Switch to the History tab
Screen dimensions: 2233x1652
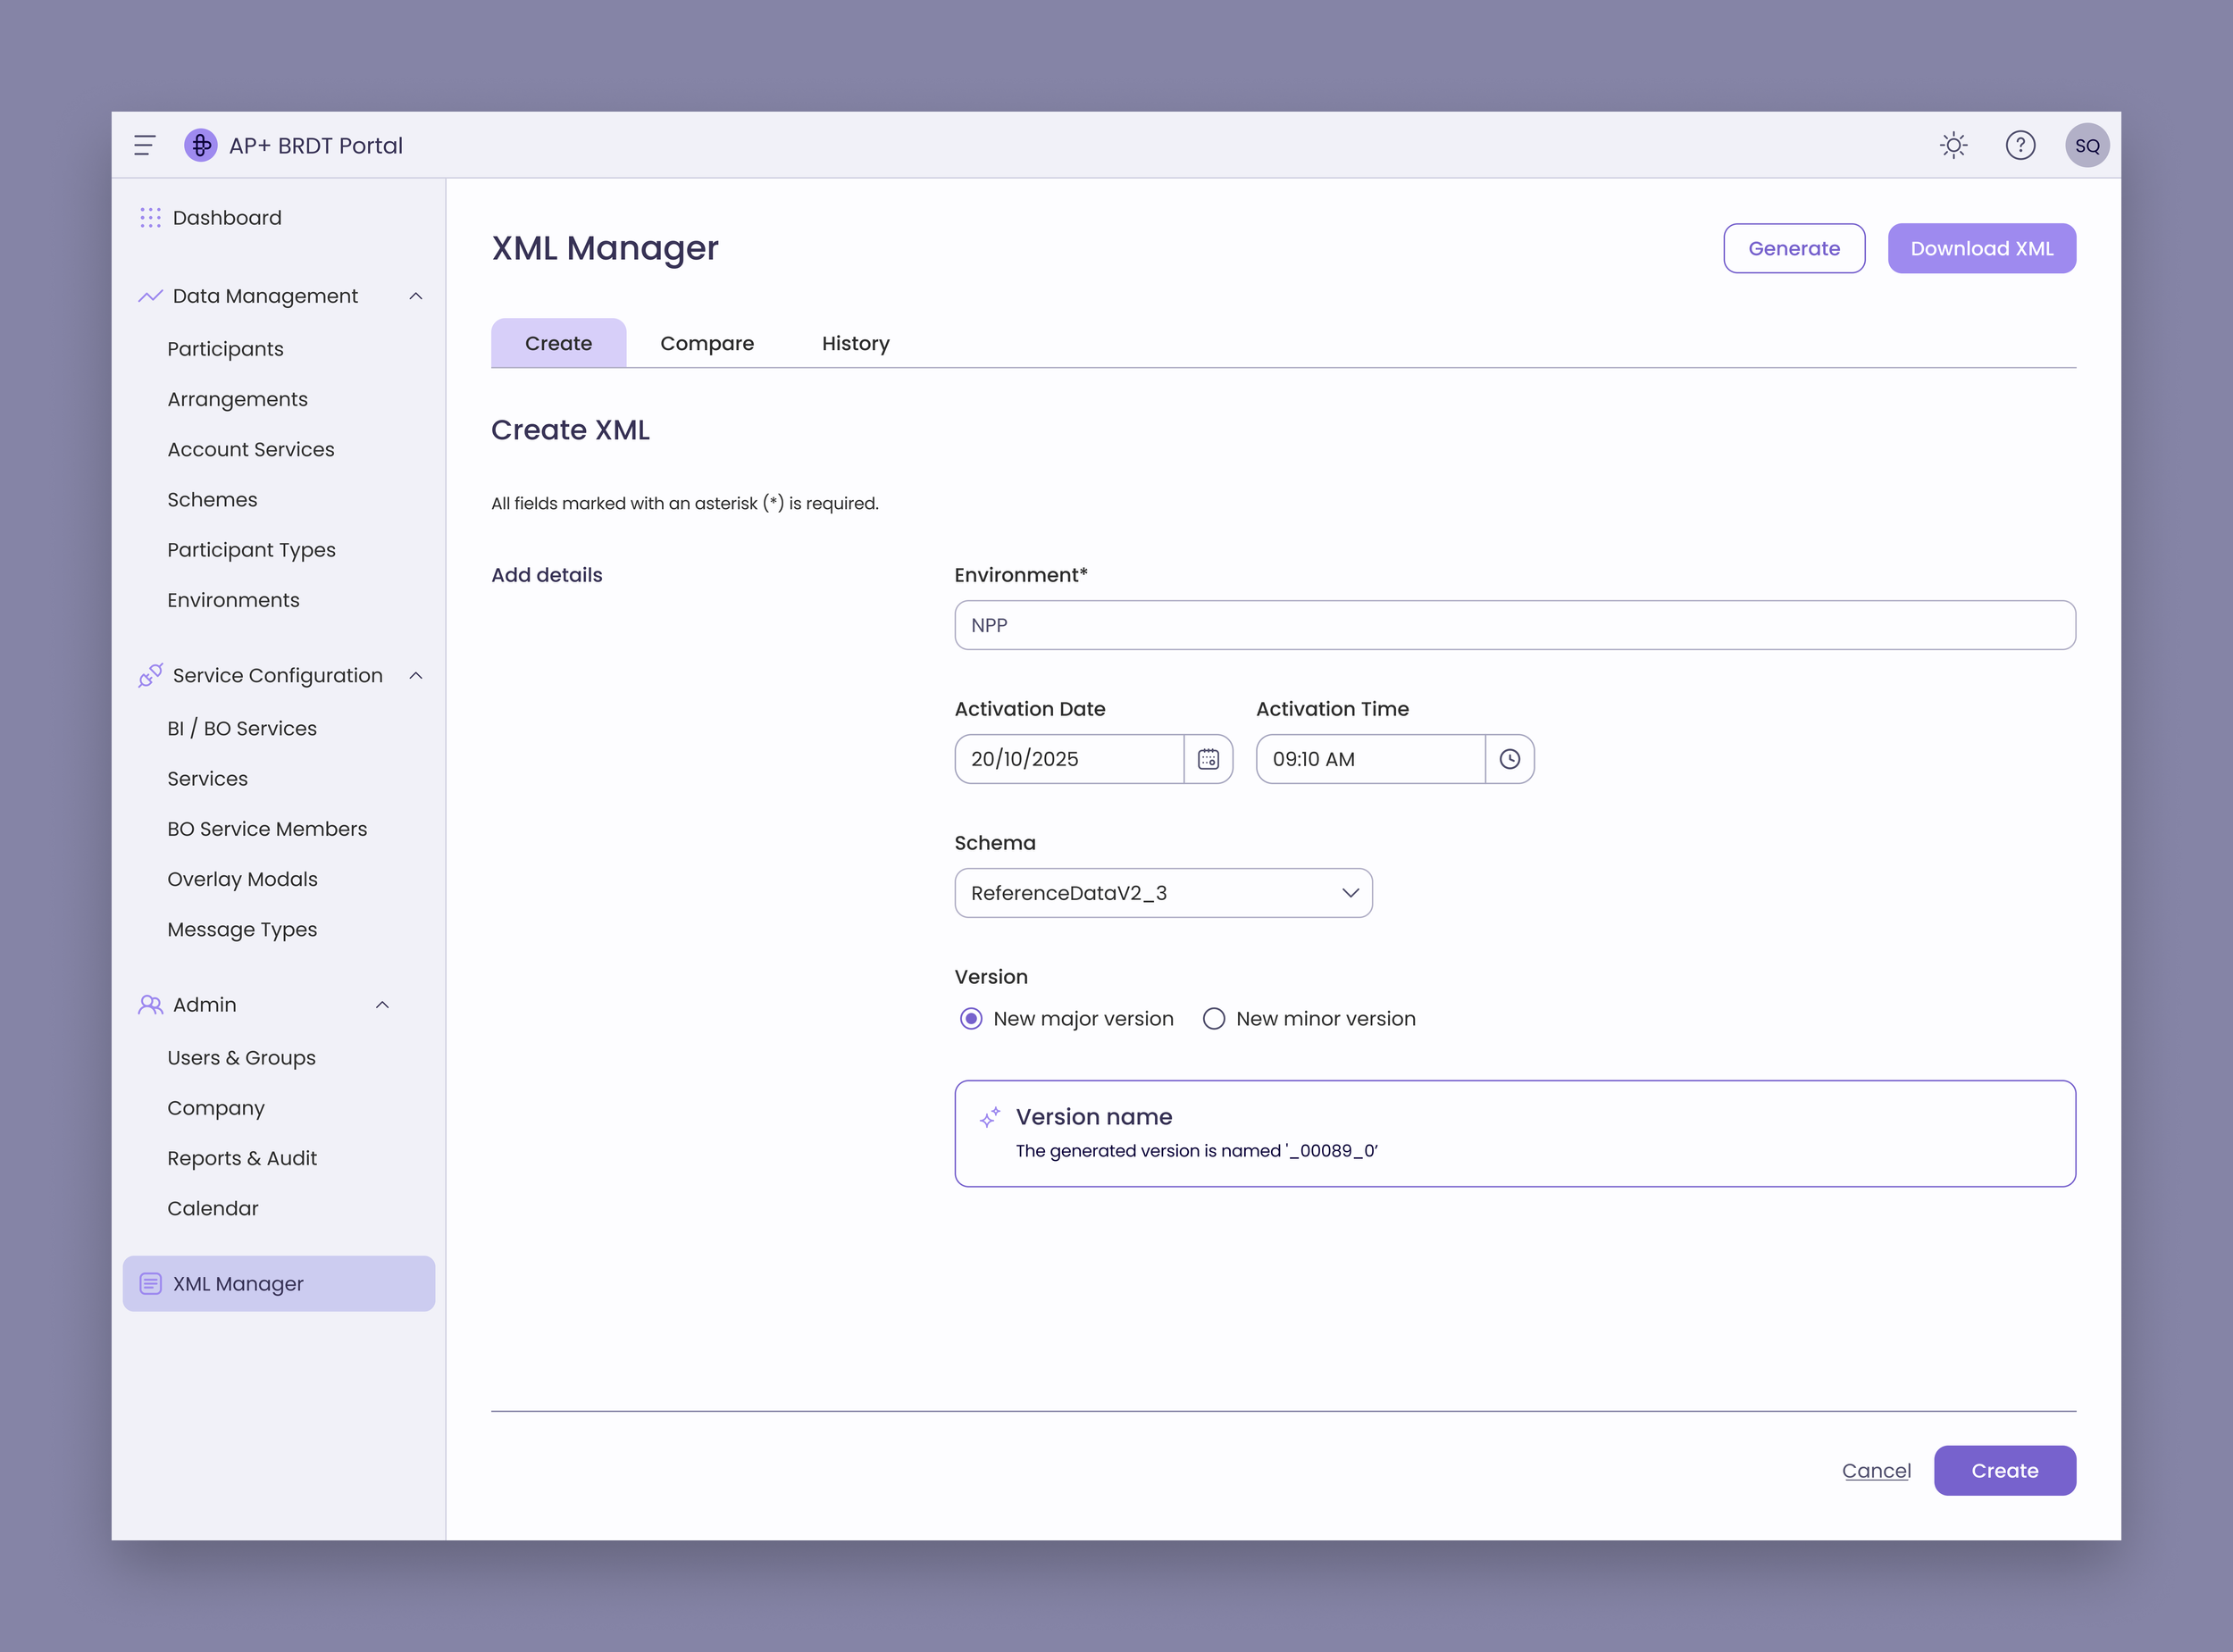(x=855, y=343)
